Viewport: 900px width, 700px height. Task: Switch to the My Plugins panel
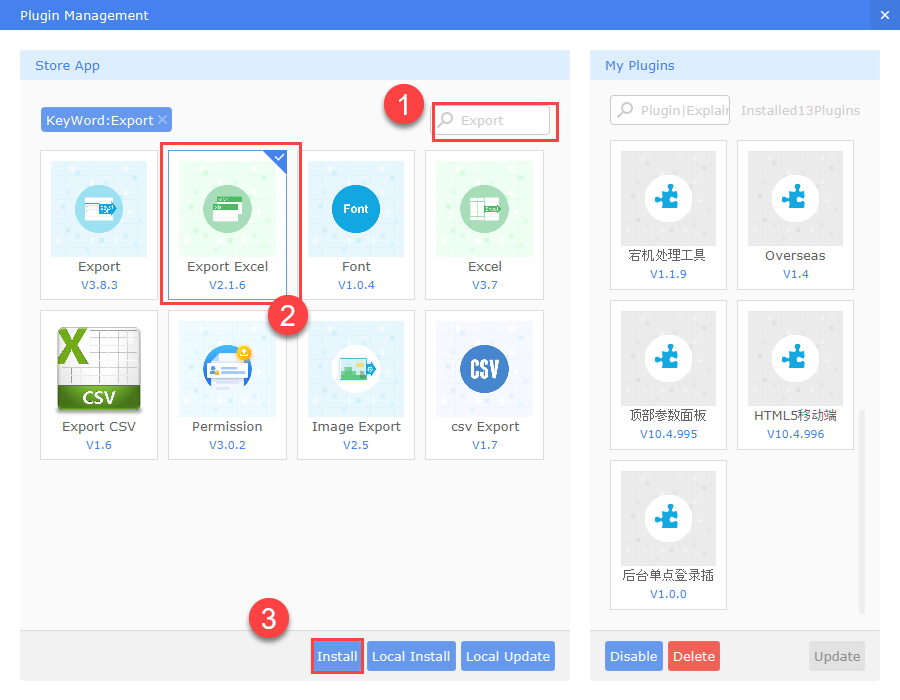point(639,65)
